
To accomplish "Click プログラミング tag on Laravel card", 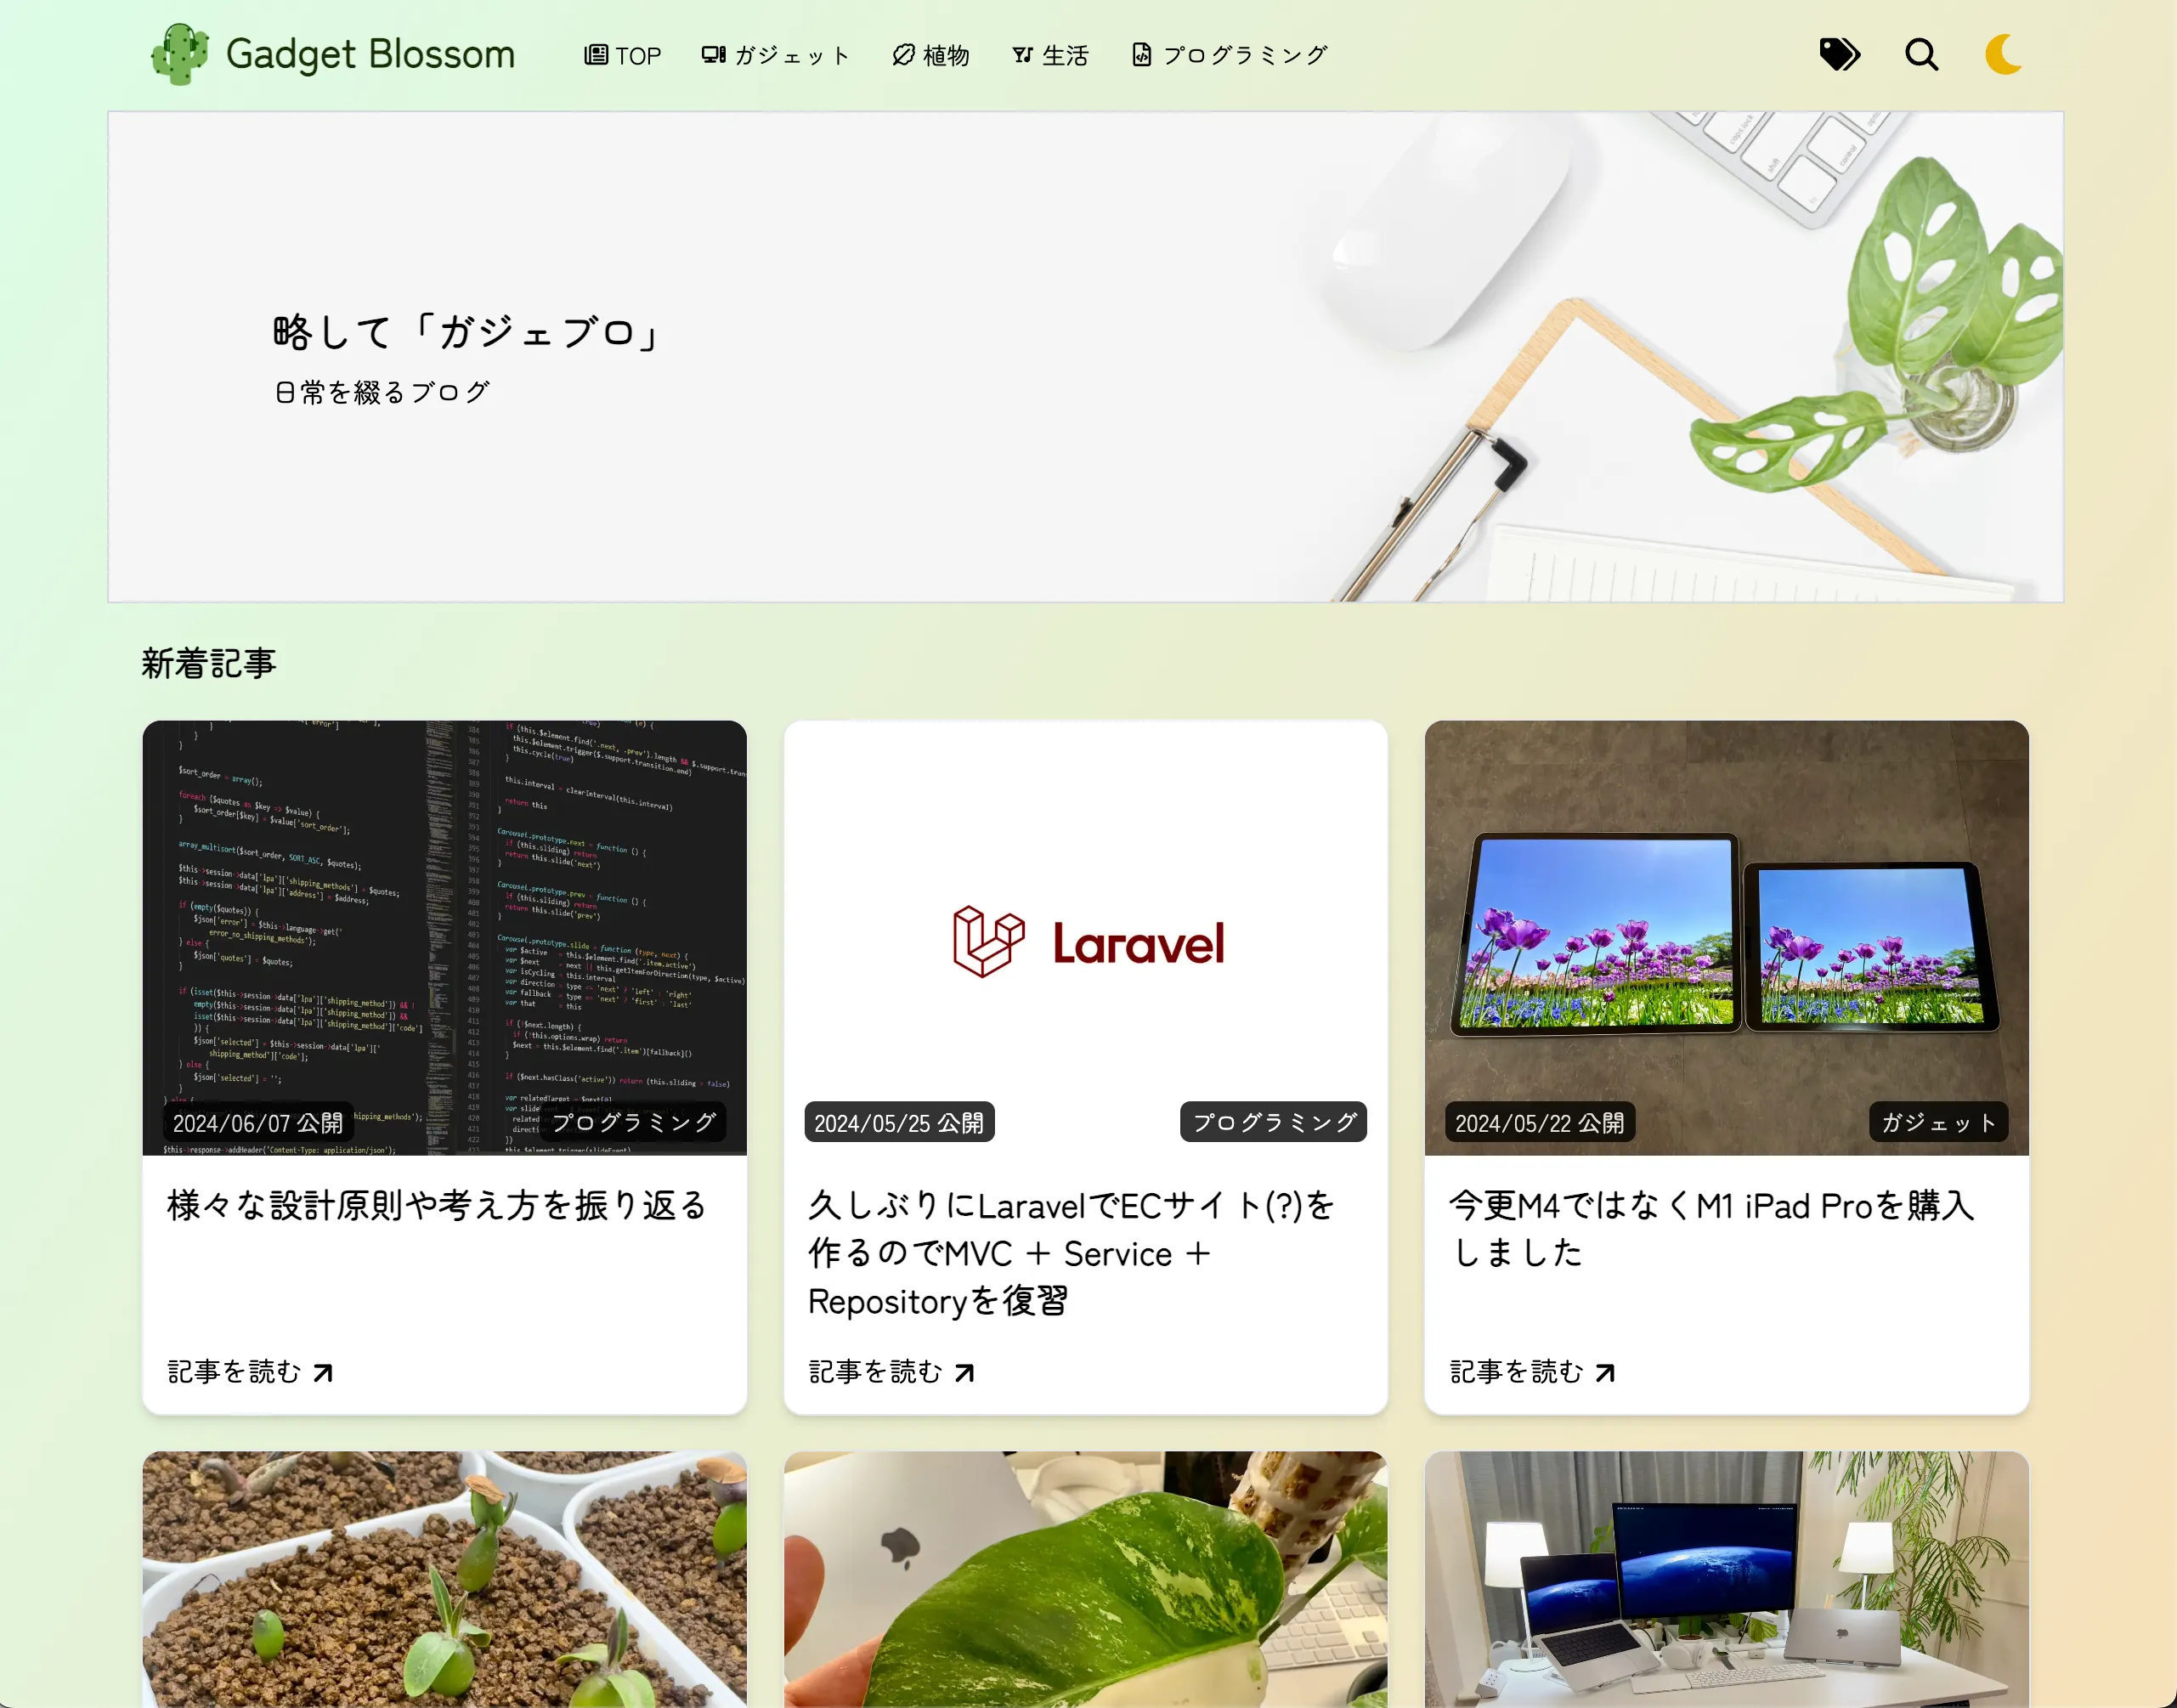I will point(1272,1122).
